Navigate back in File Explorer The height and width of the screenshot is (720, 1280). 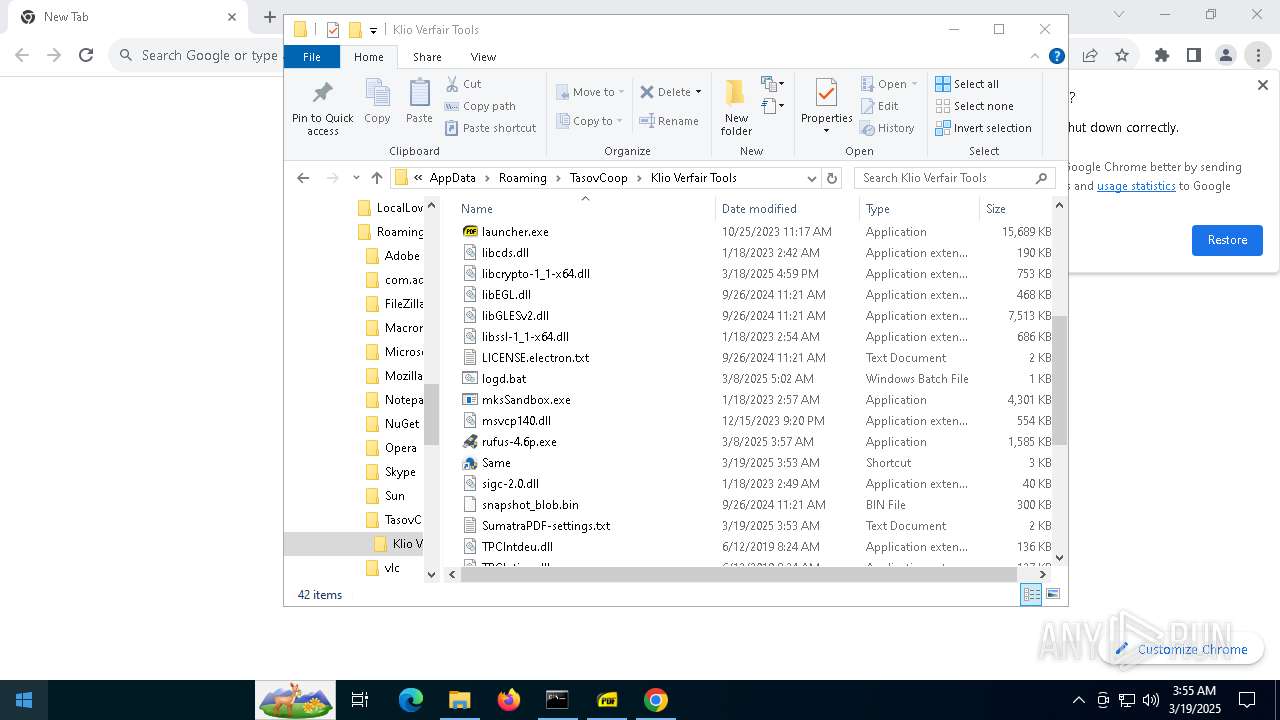point(303,178)
